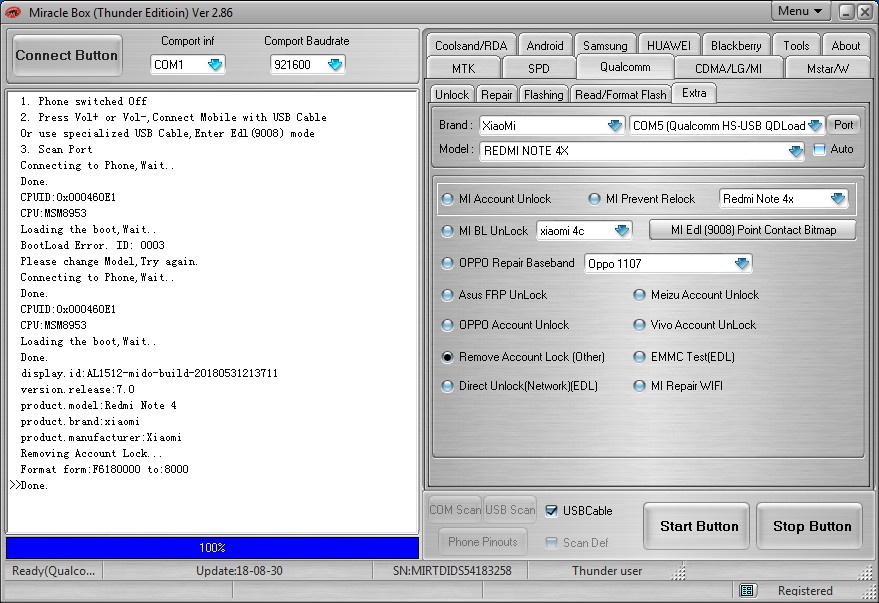Image resolution: width=879 pixels, height=603 pixels.
Task: Switch to the MTK tab
Action: pyautogui.click(x=464, y=68)
